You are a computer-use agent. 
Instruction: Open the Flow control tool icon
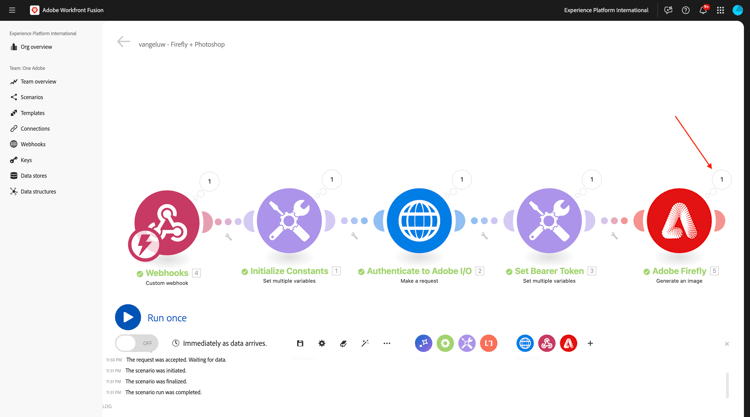click(x=423, y=343)
